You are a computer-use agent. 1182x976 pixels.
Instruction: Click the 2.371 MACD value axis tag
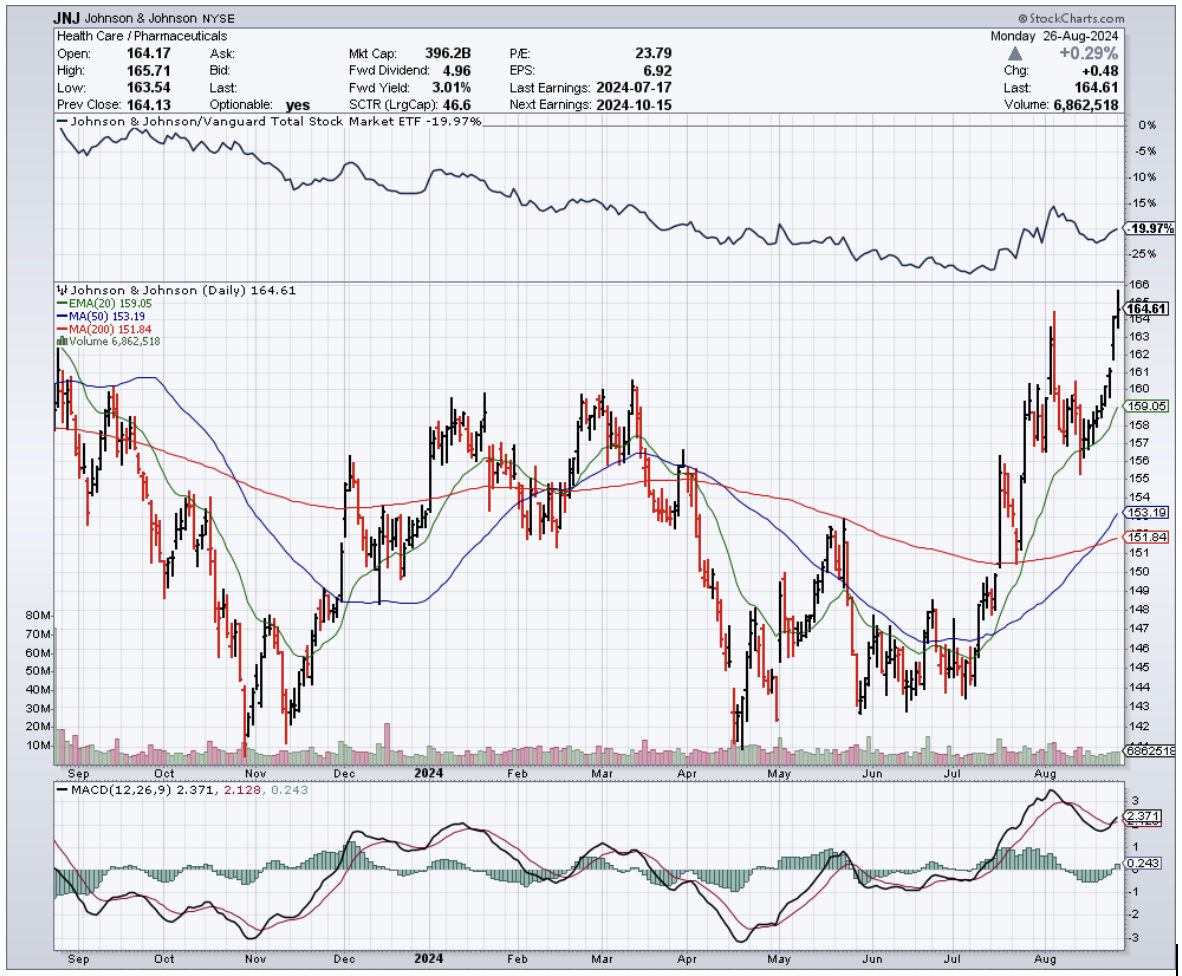(1145, 817)
